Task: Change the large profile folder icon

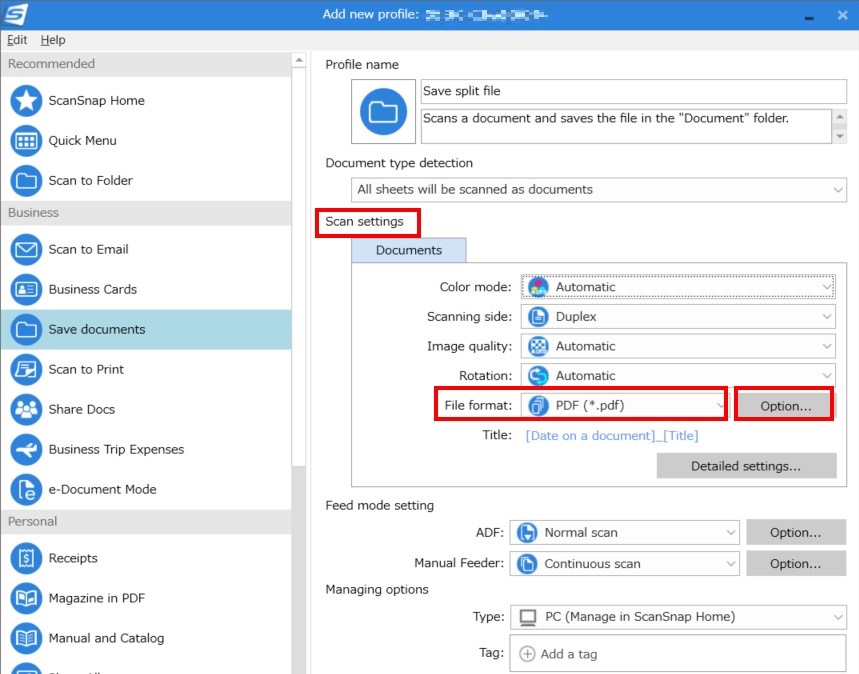Action: [383, 112]
